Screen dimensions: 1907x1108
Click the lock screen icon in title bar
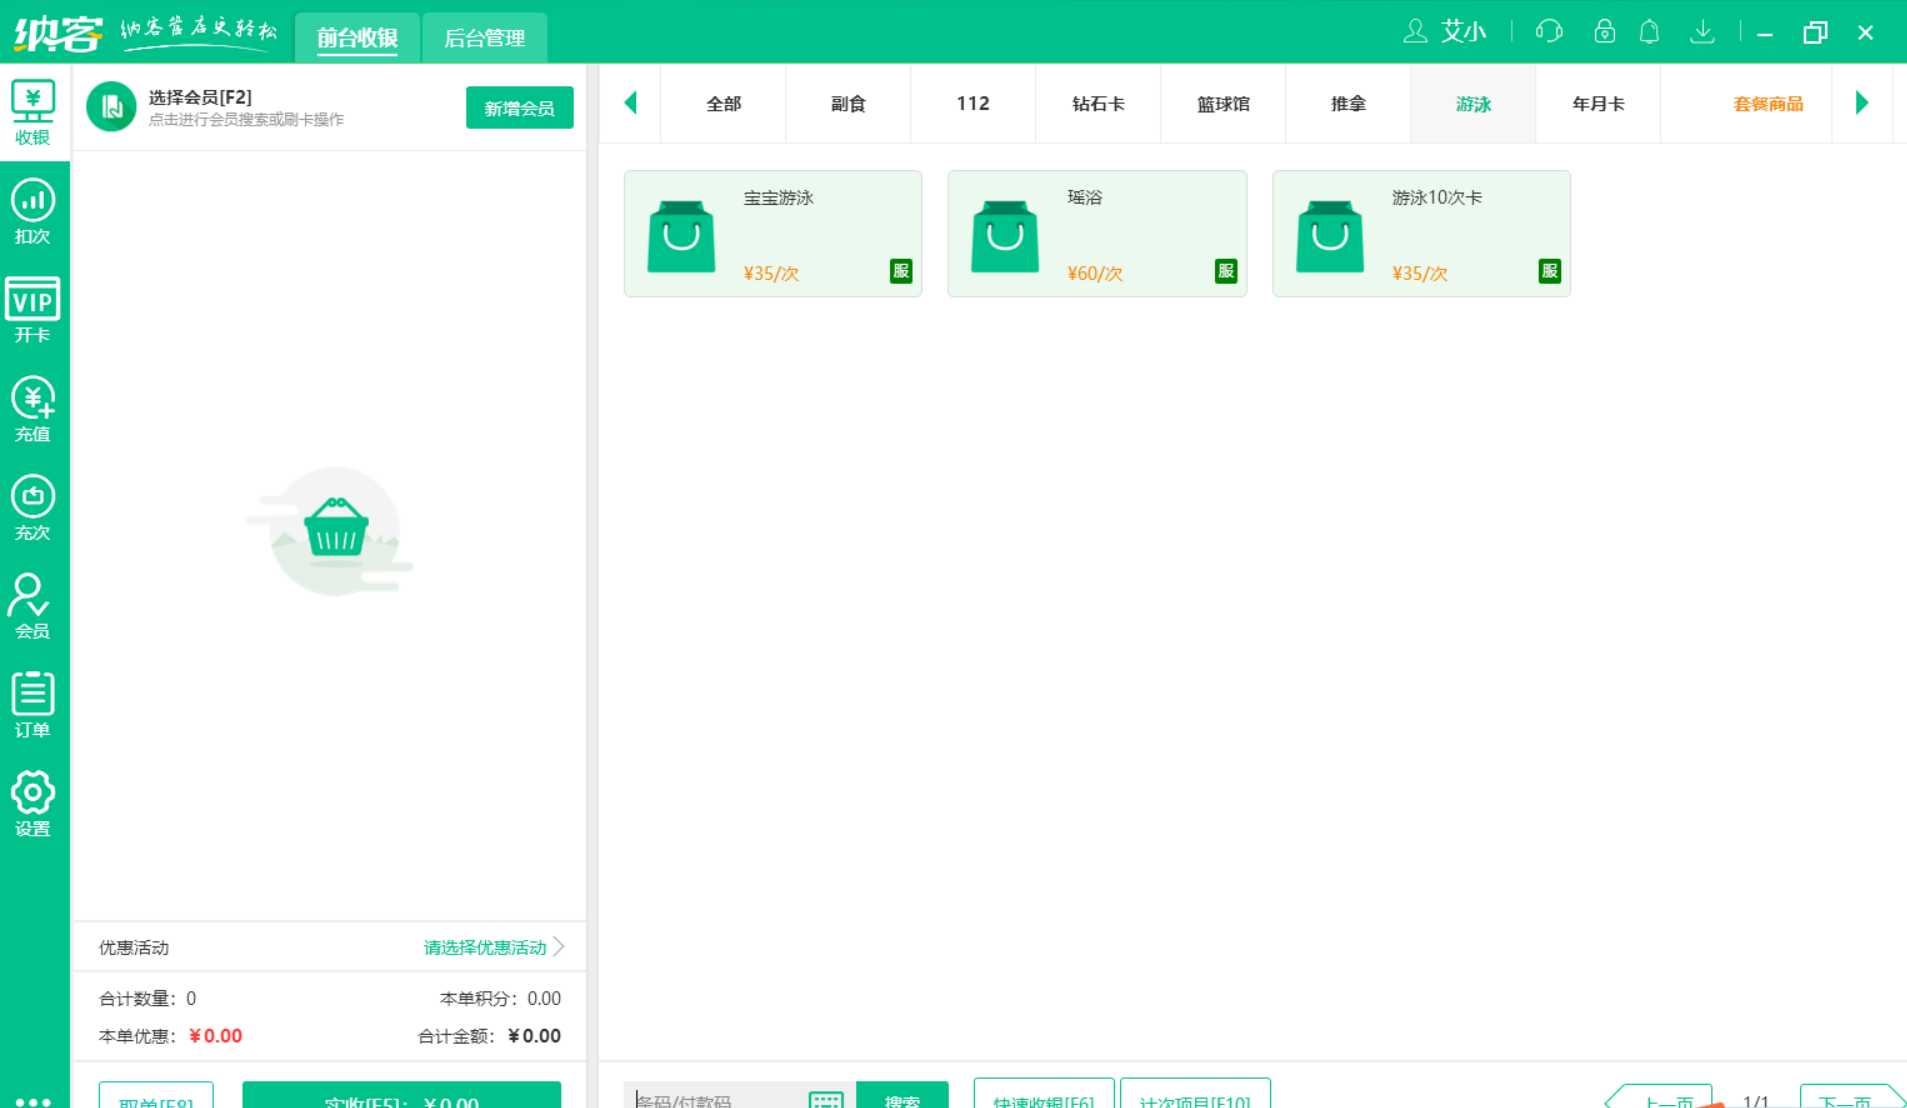(1604, 31)
